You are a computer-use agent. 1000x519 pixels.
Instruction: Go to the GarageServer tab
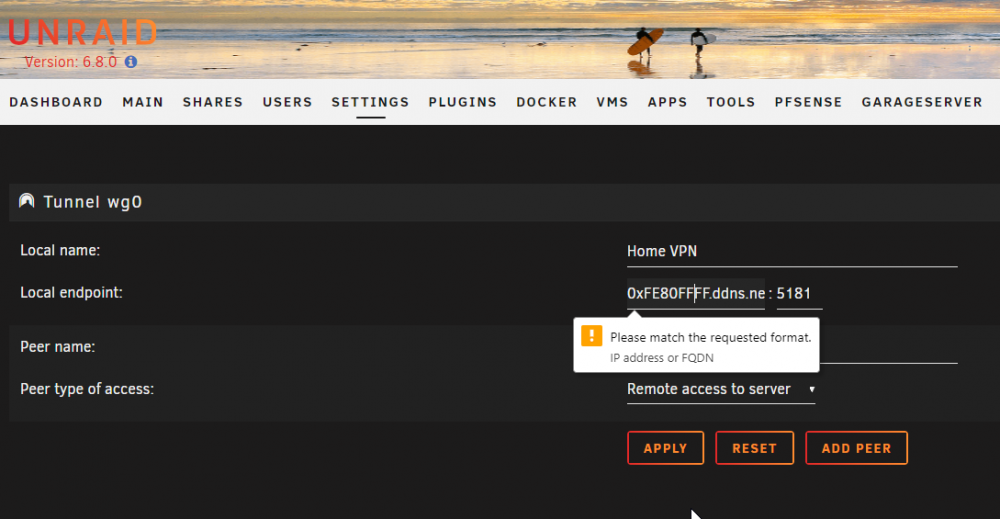pos(922,102)
